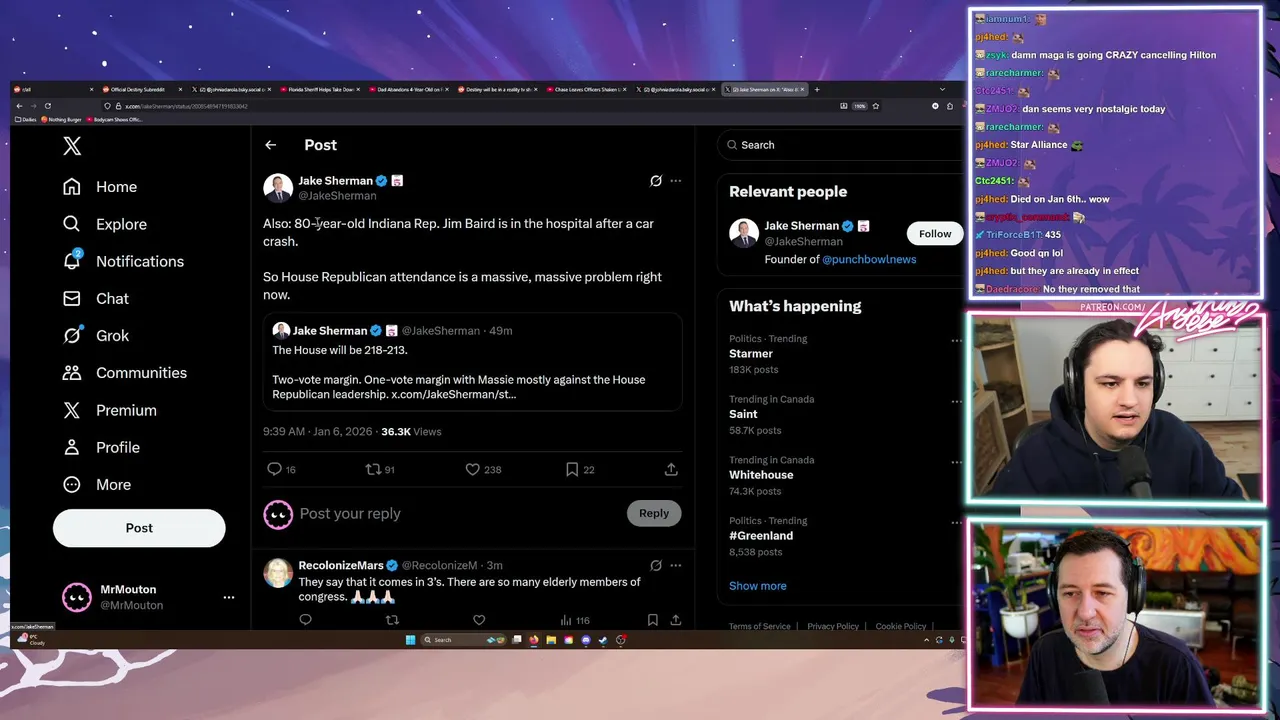The height and width of the screenshot is (720, 1280).
Task: Open the Dailies bookmarks folder
Action: click(x=26, y=120)
